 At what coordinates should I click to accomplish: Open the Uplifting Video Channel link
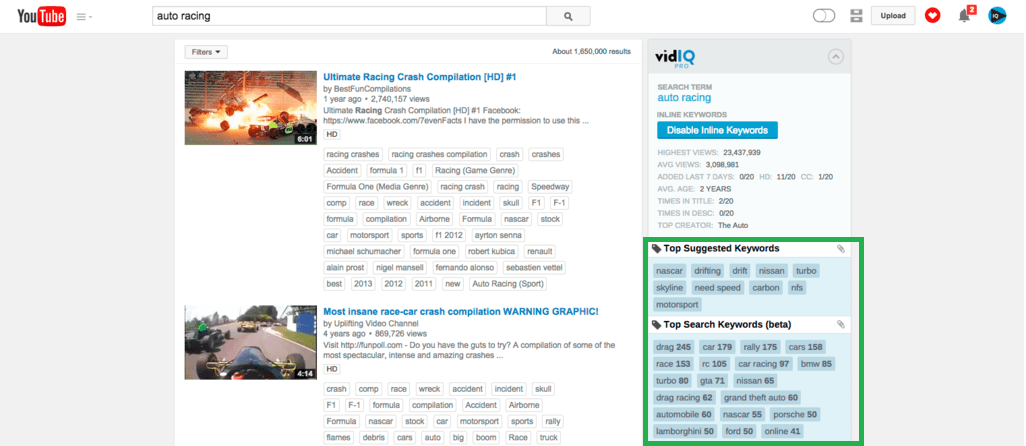click(375, 323)
